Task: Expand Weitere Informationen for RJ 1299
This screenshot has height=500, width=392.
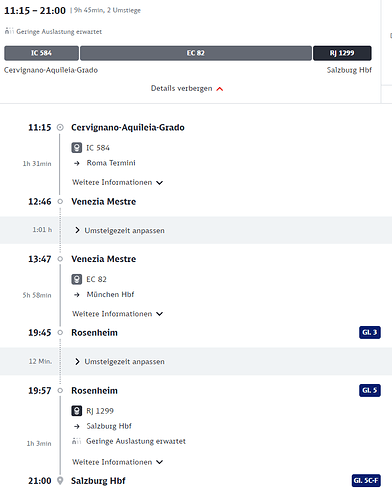Action: point(117,462)
